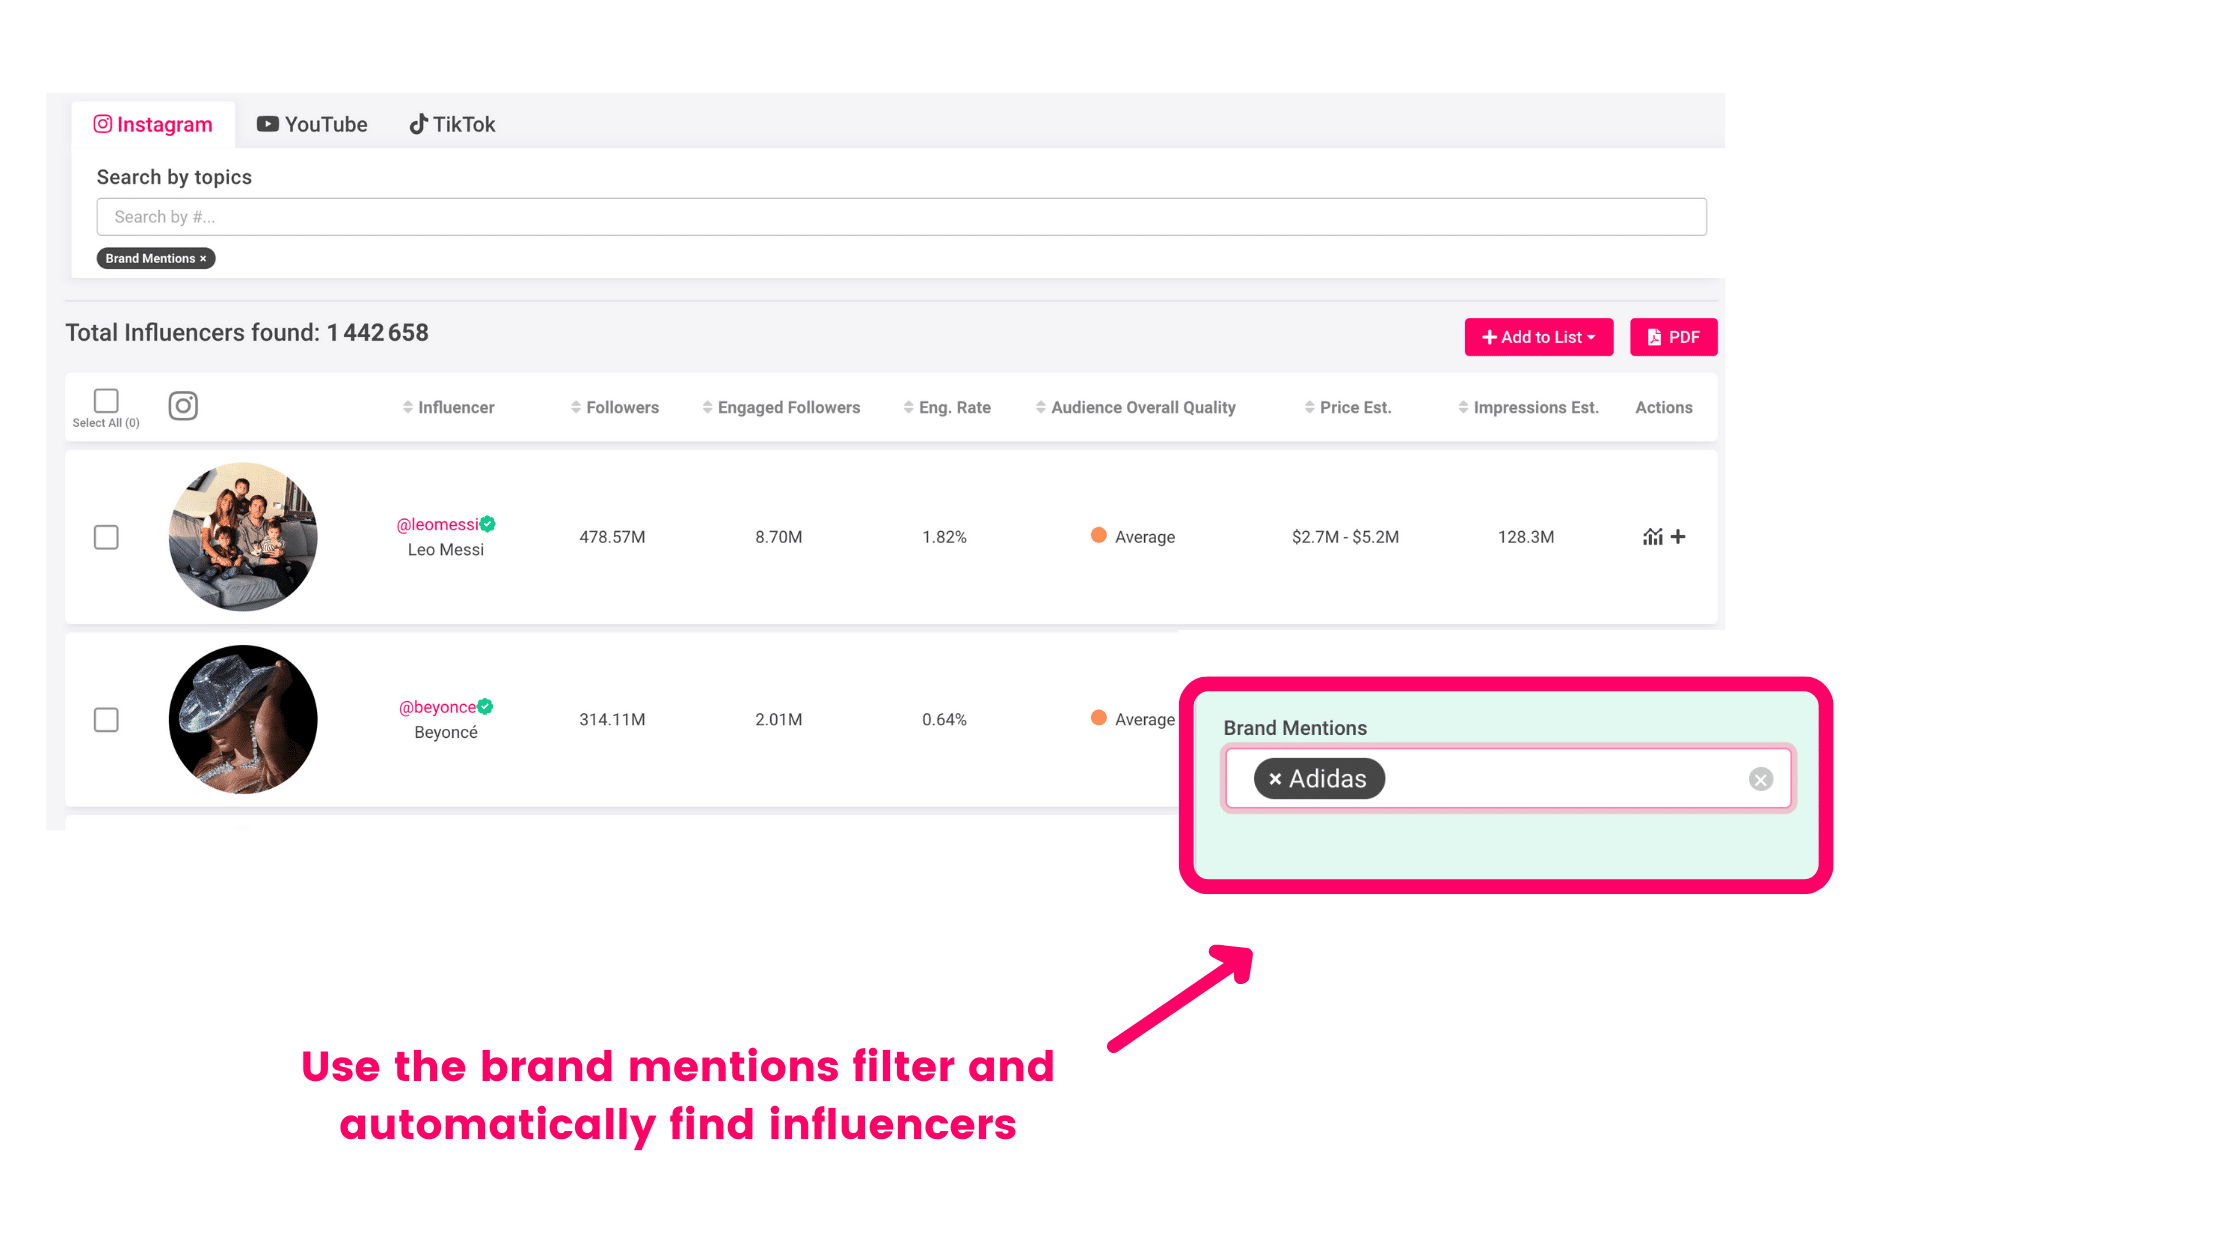Click Engaged Followers sort arrow
Image resolution: width=2240 pixels, height=1260 pixels.
pos(706,406)
